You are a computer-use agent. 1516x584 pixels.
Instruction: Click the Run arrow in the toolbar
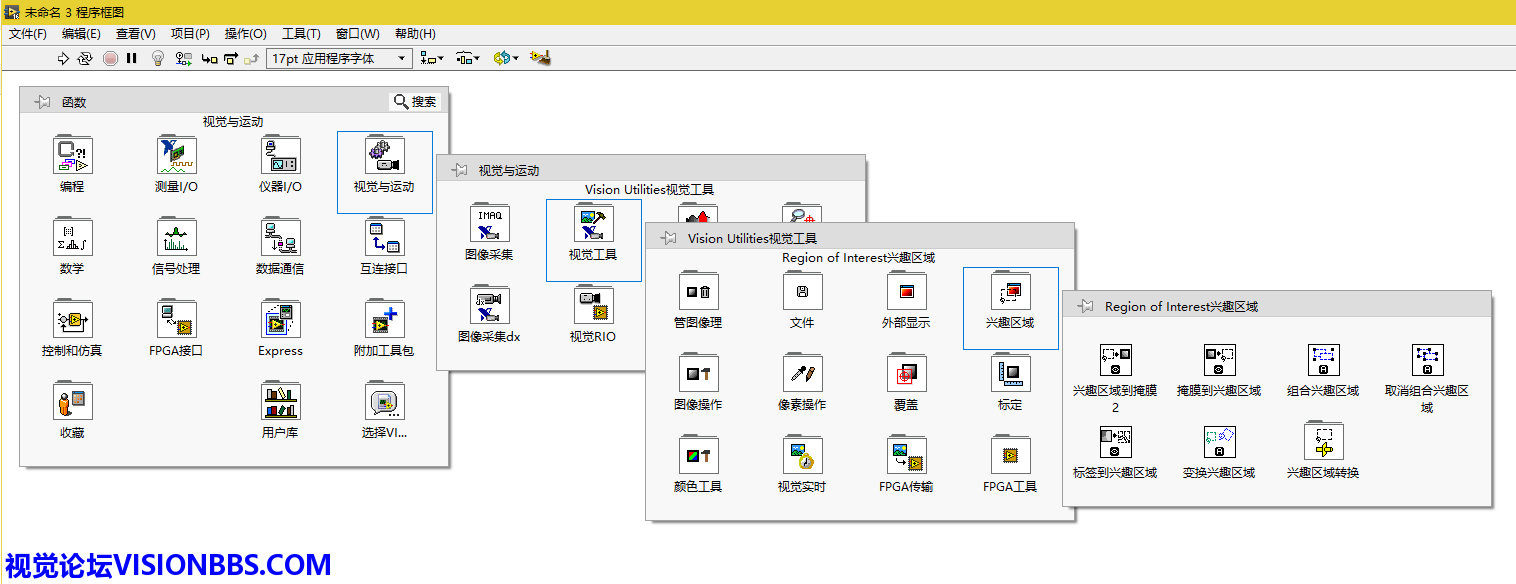(64, 58)
